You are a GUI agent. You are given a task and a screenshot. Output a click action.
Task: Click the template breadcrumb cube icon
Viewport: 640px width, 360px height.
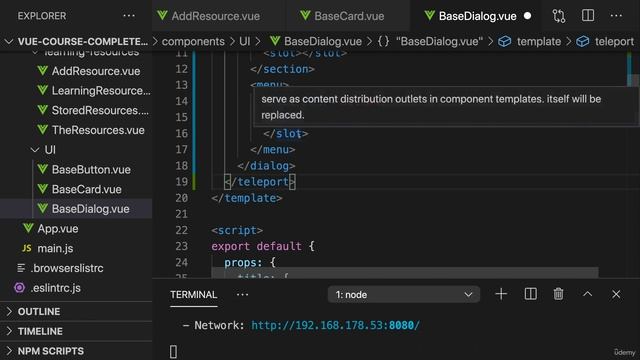[504, 41]
